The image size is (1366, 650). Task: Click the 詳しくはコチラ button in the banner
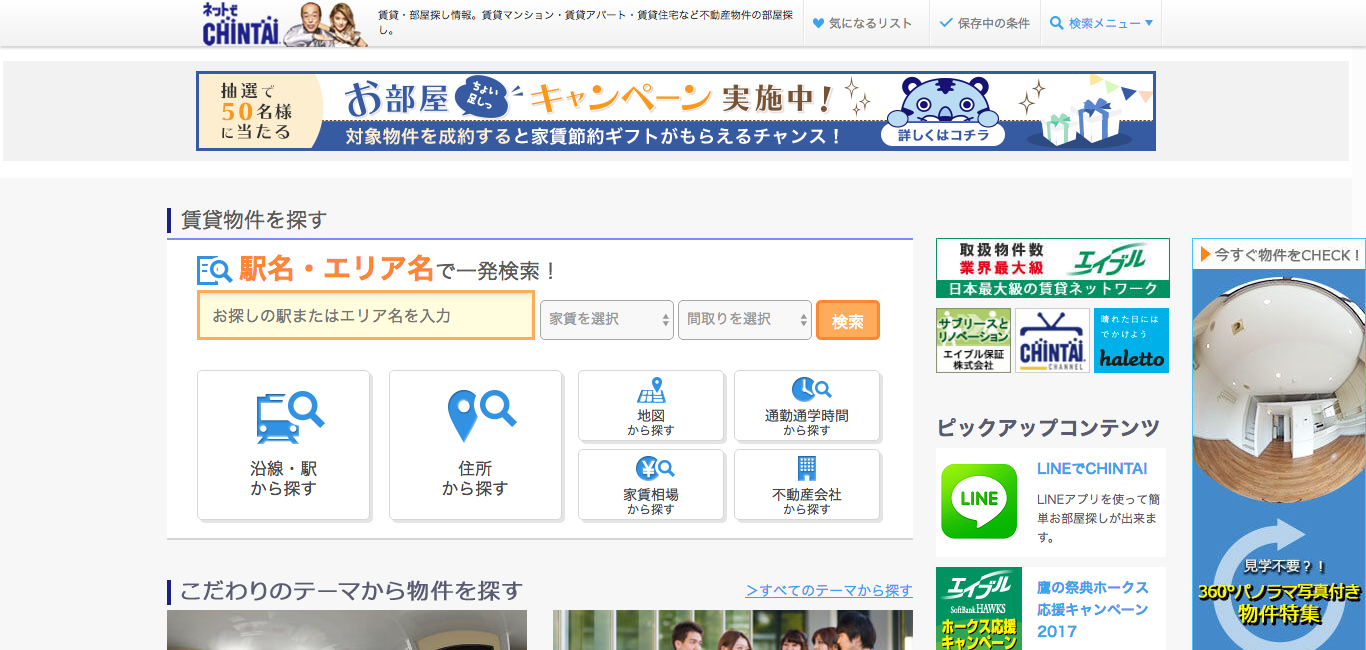(x=943, y=135)
